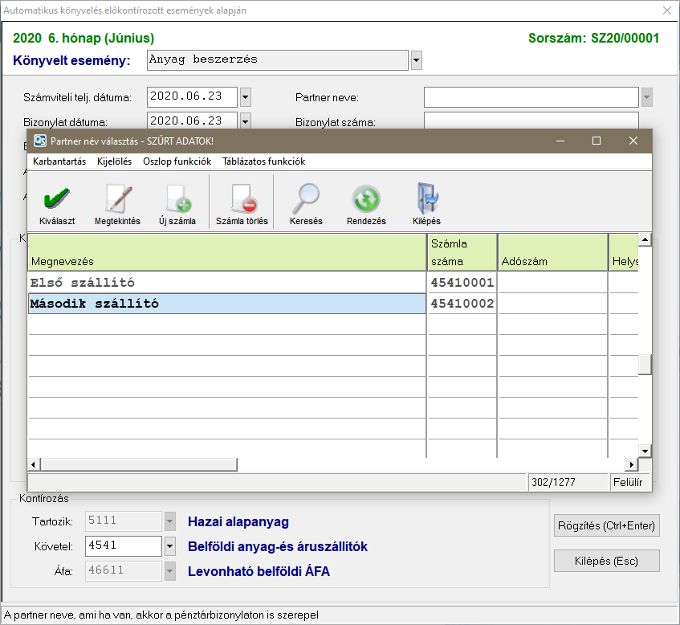Image resolution: width=680 pixels, height=625 pixels.
Task: Click the Követel account input field
Action: pyautogui.click(x=122, y=546)
